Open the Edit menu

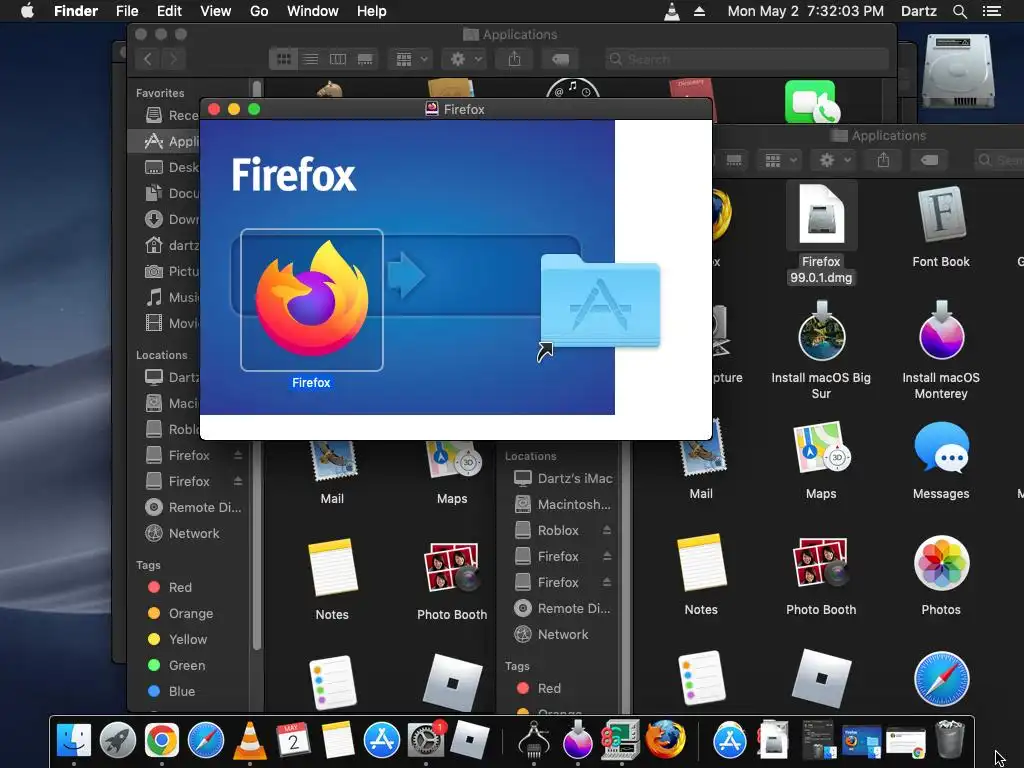(169, 11)
